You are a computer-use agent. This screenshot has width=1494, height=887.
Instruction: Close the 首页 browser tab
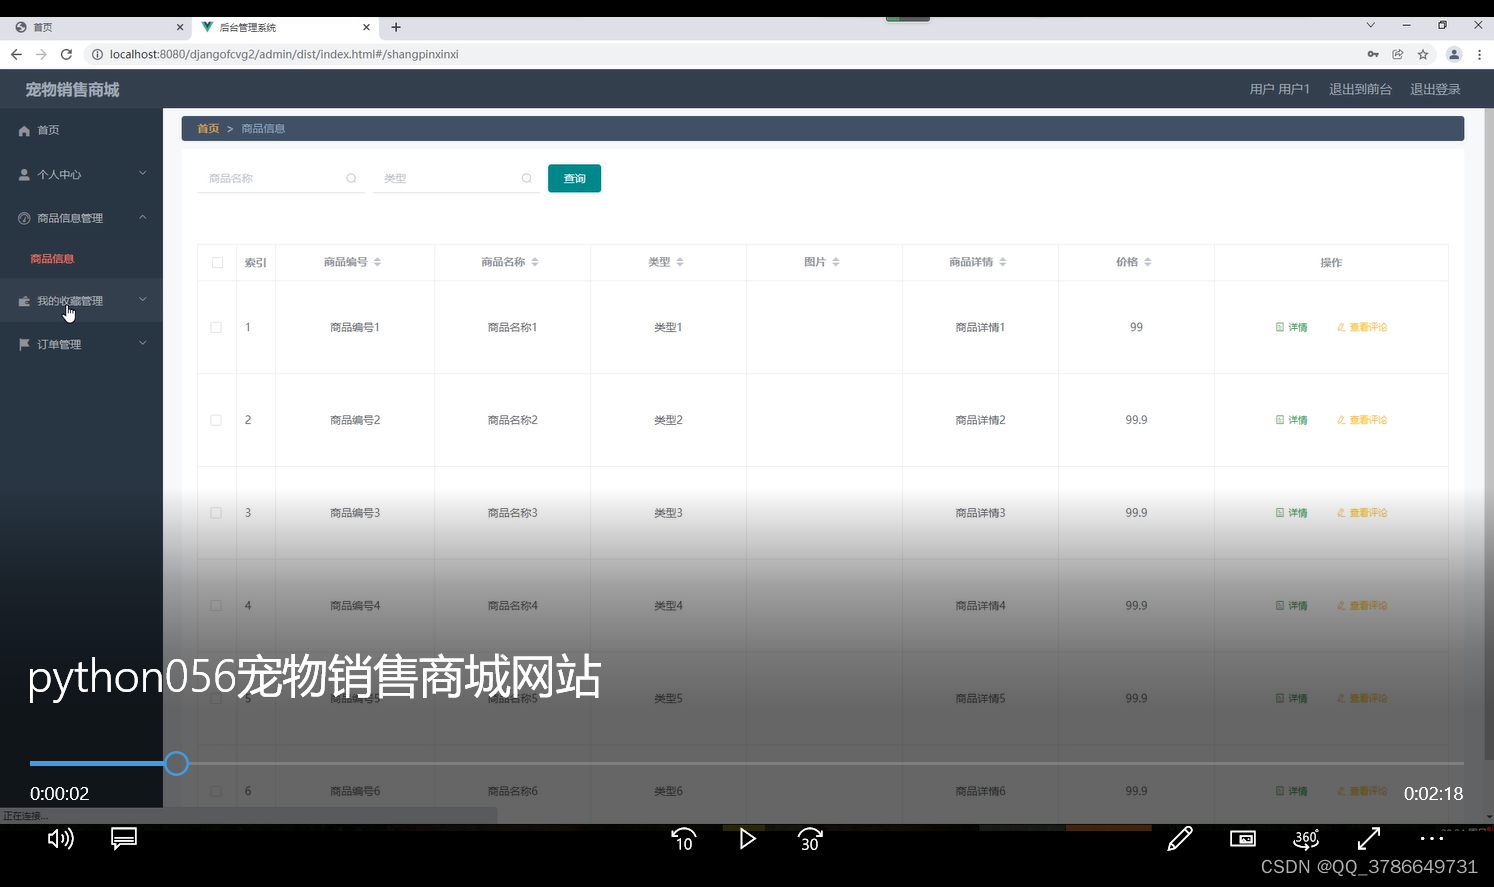tap(180, 27)
